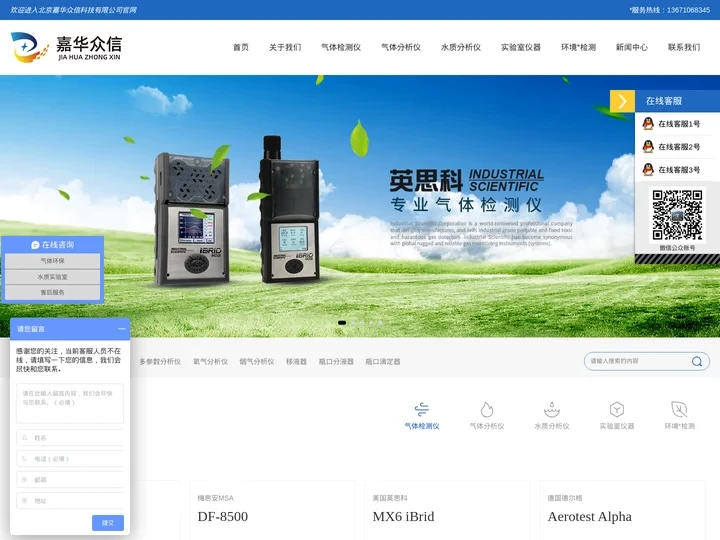720x540 pixels.
Task: Open the 首页 menu item
Action: point(241,47)
